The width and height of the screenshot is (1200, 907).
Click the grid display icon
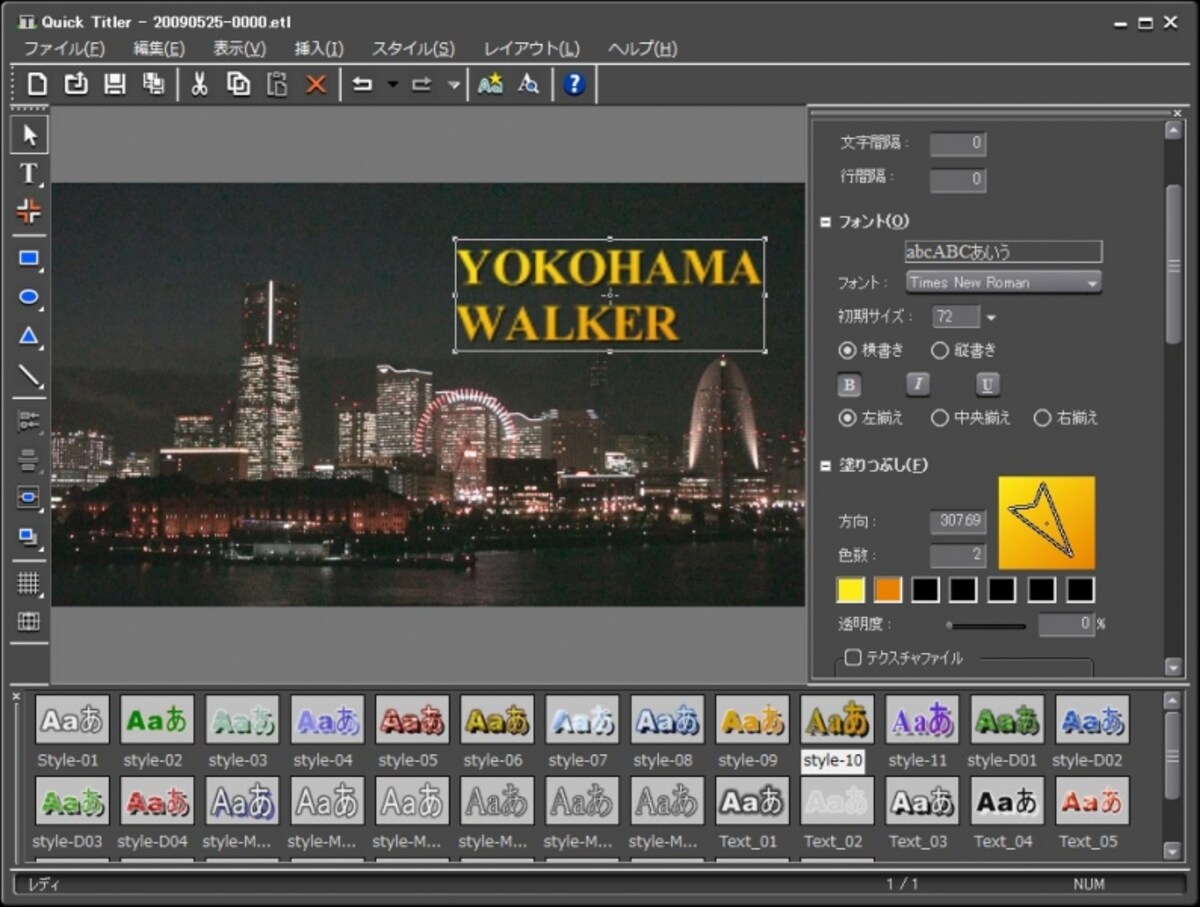(29, 584)
